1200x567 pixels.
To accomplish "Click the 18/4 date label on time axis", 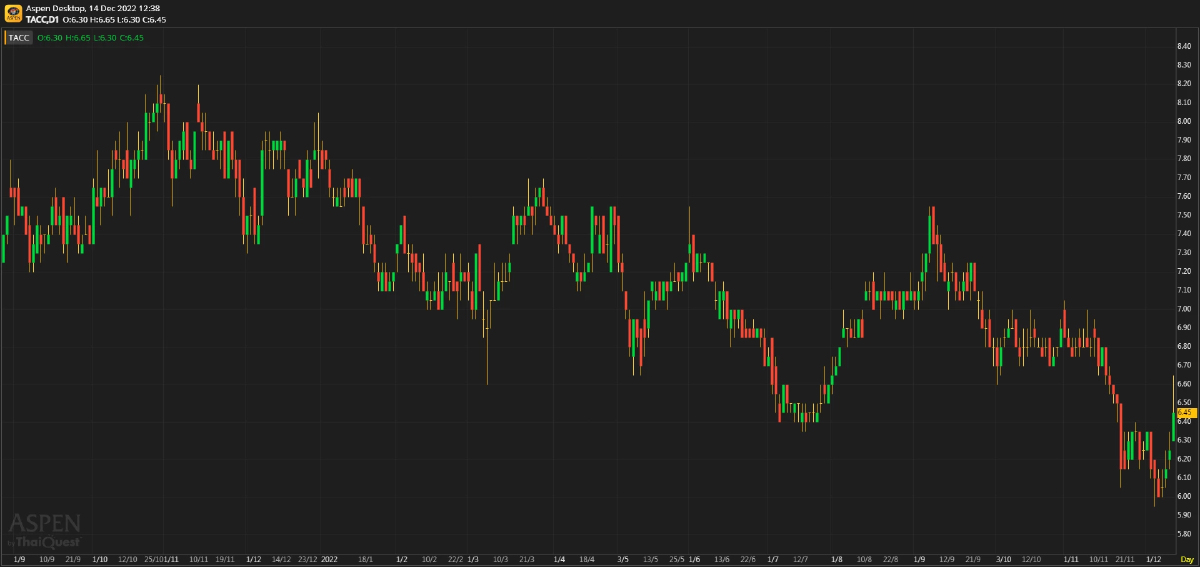I will (x=587, y=559).
